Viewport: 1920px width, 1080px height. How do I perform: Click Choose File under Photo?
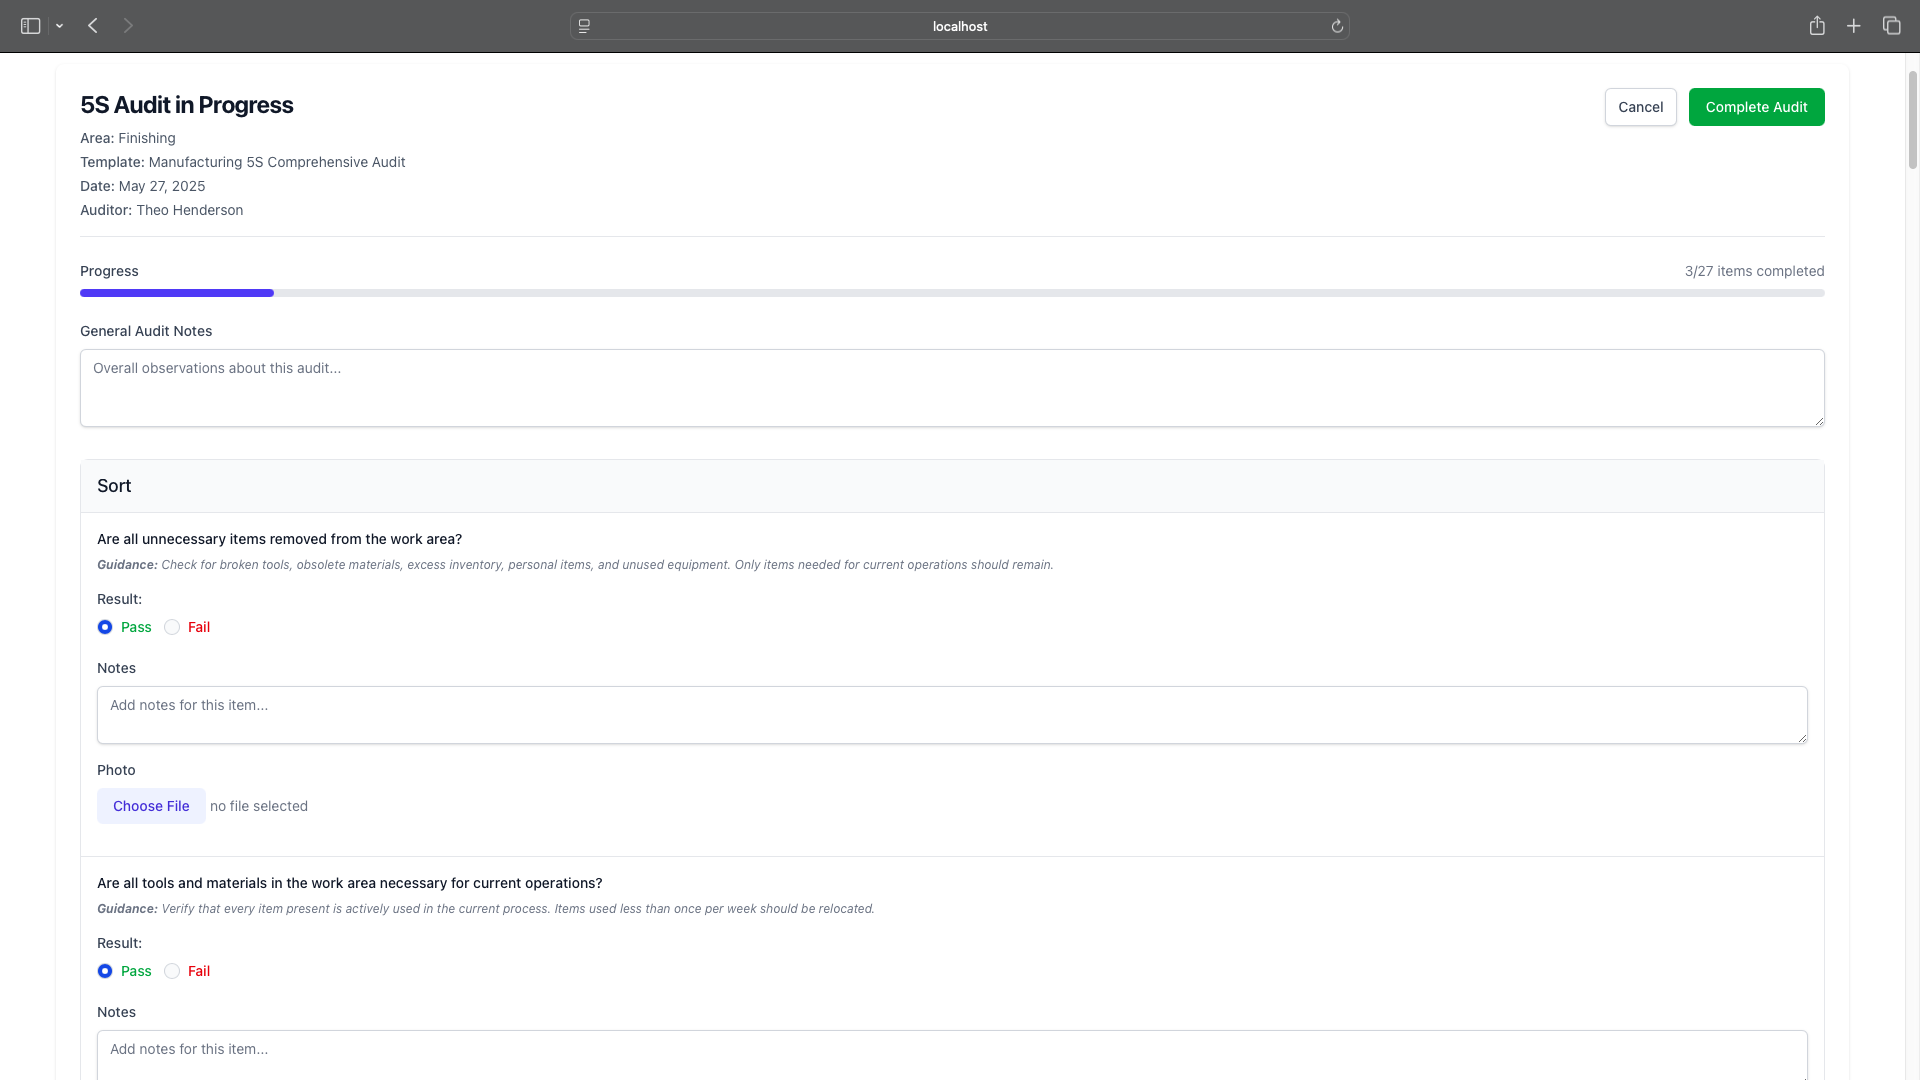tap(151, 806)
